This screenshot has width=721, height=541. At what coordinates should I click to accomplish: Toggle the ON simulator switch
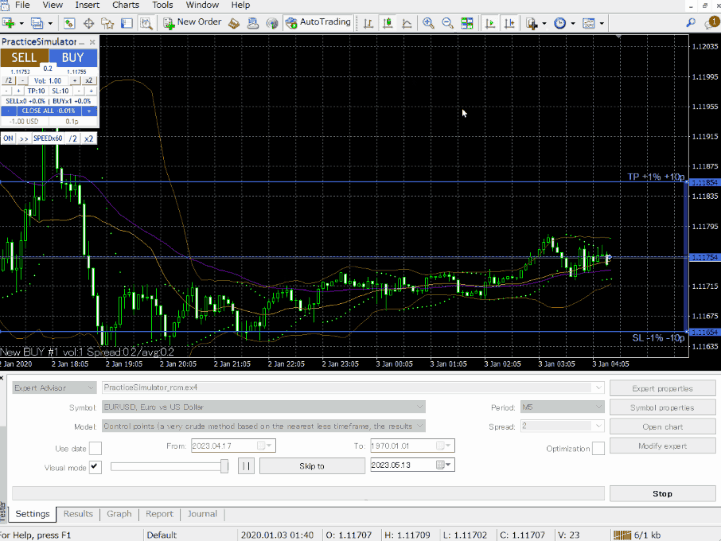click(8, 138)
